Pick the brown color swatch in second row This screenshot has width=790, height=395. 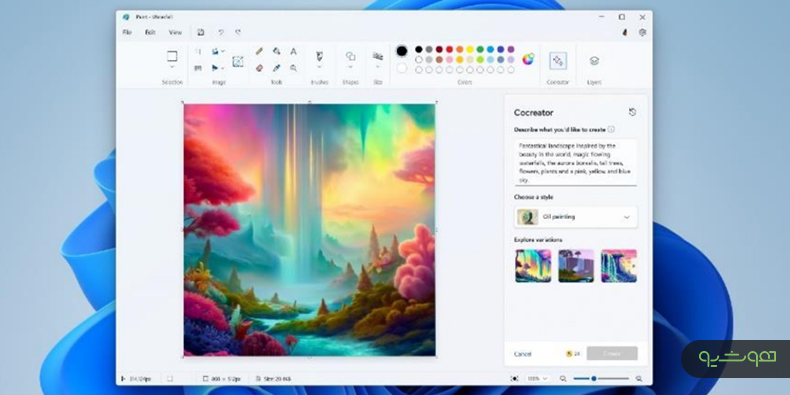(439, 59)
